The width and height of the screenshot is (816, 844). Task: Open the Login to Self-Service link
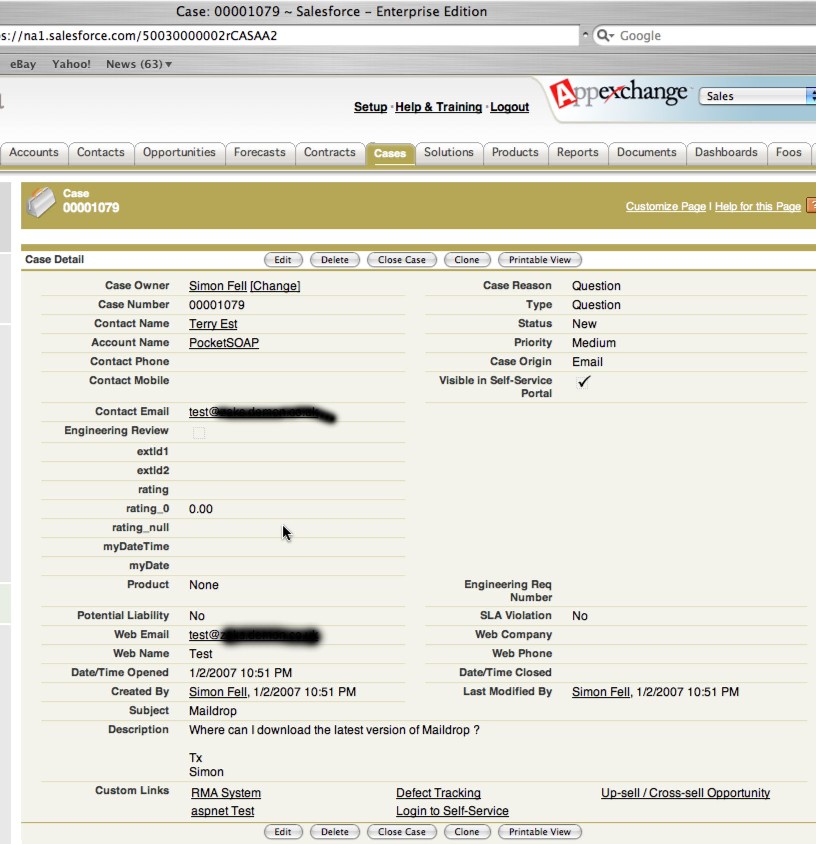click(x=452, y=811)
